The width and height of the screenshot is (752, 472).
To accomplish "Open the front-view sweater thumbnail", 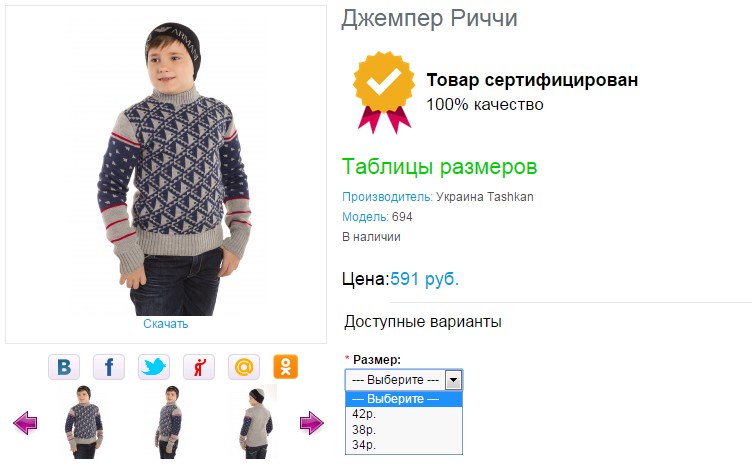I will 84,422.
